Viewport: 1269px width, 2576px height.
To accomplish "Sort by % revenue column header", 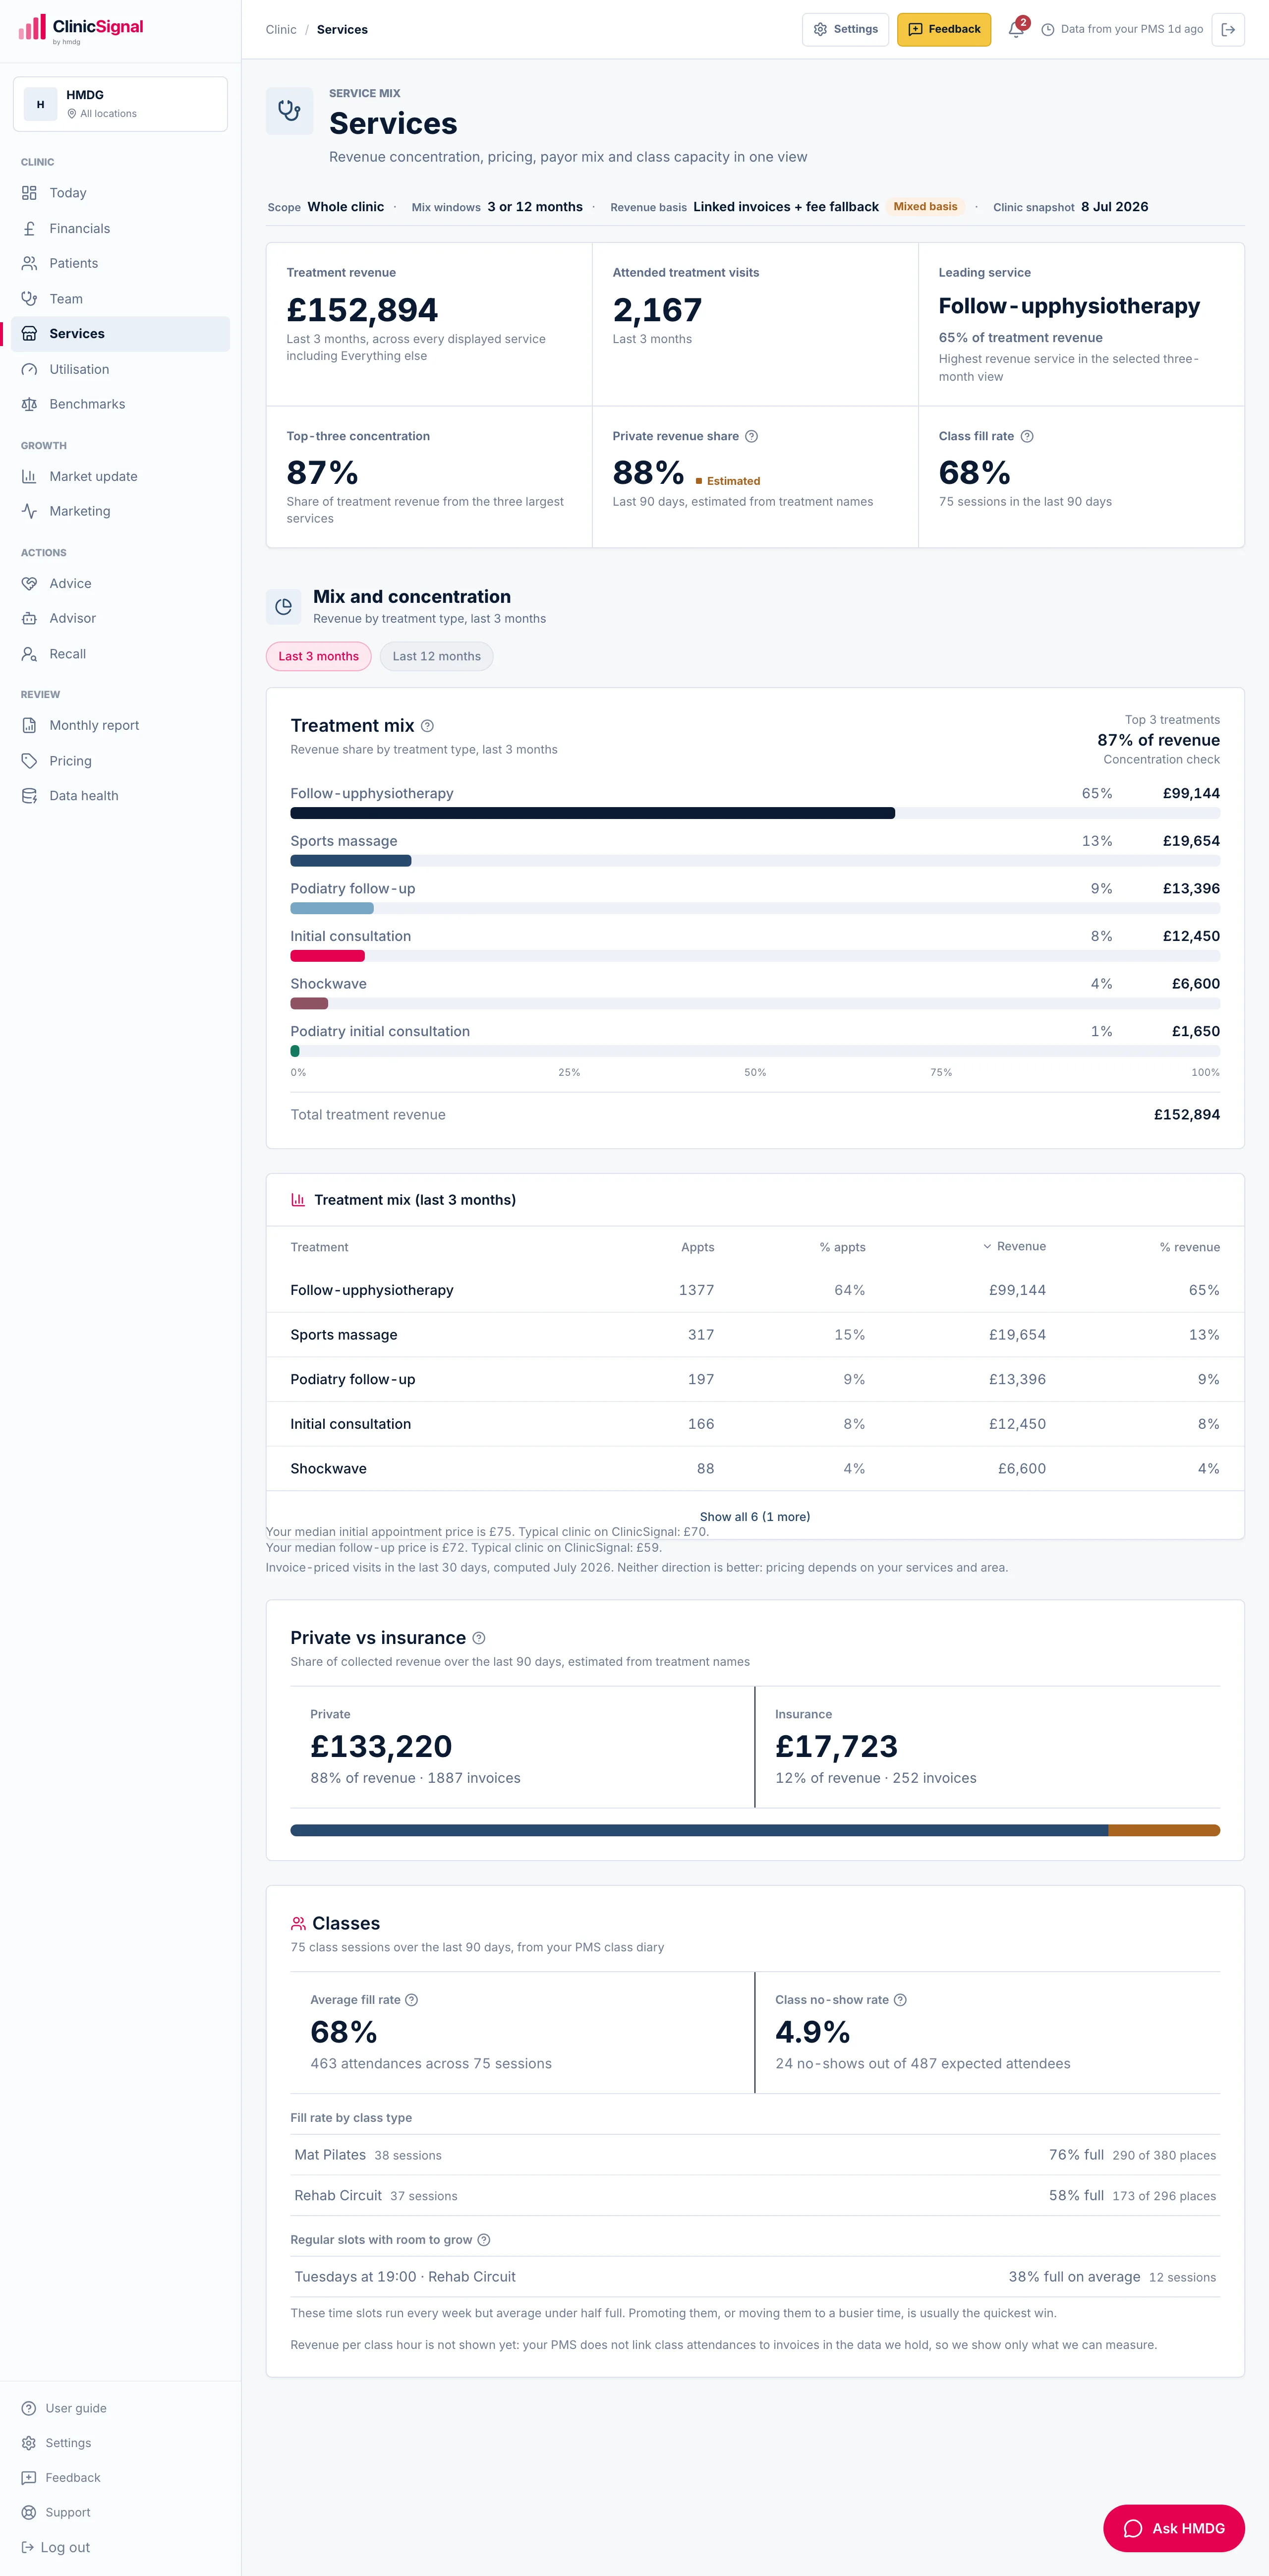I will (x=1189, y=1247).
